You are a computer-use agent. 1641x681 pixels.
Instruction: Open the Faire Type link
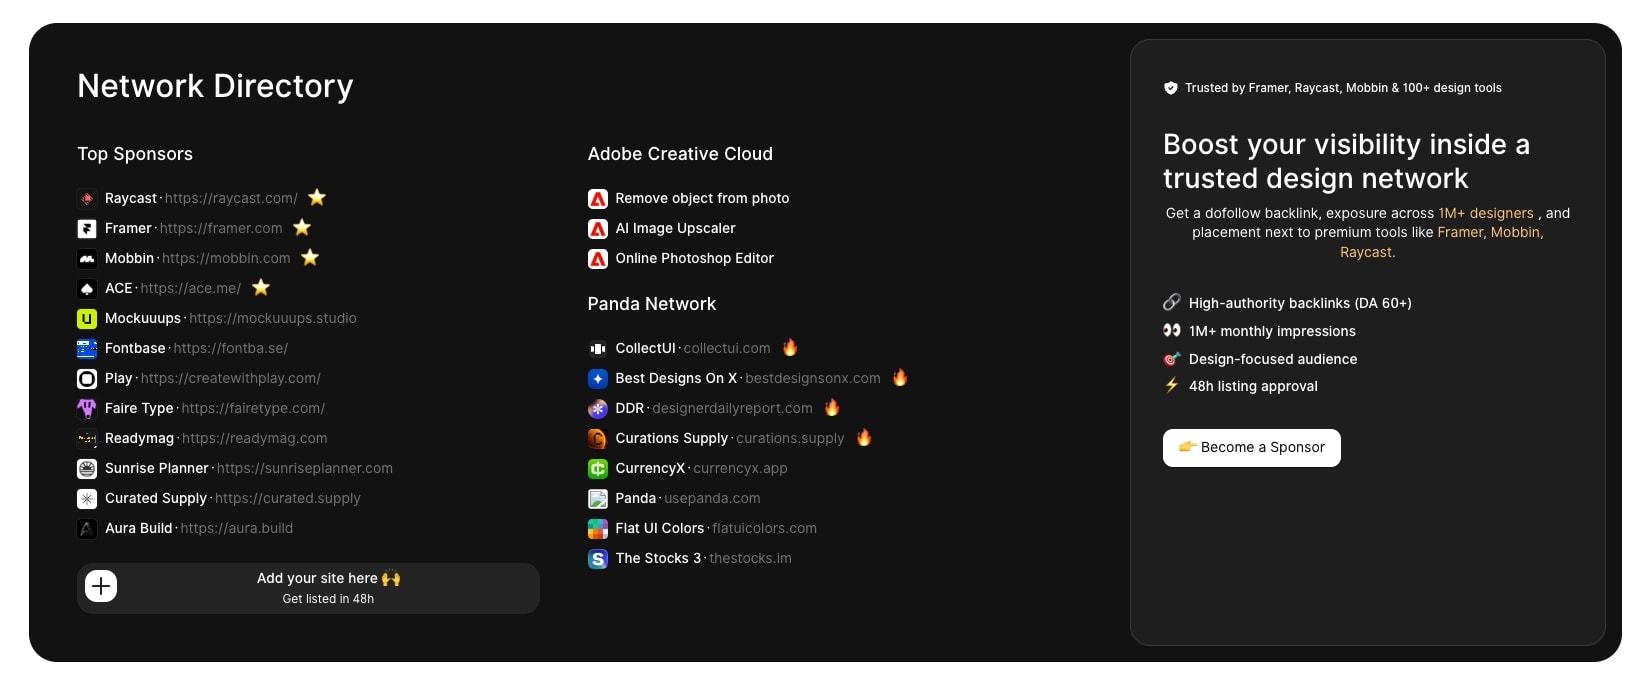click(215, 408)
